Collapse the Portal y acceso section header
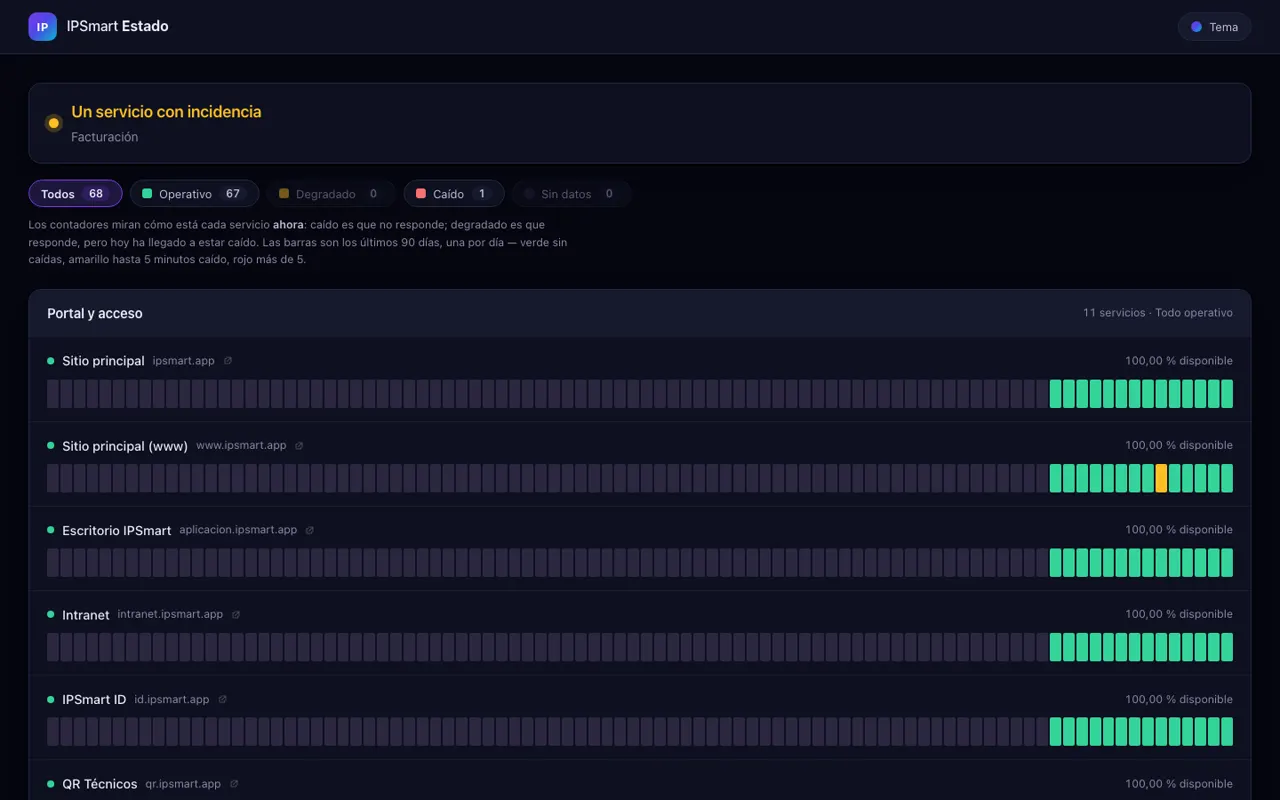This screenshot has width=1280, height=800. 640,313
